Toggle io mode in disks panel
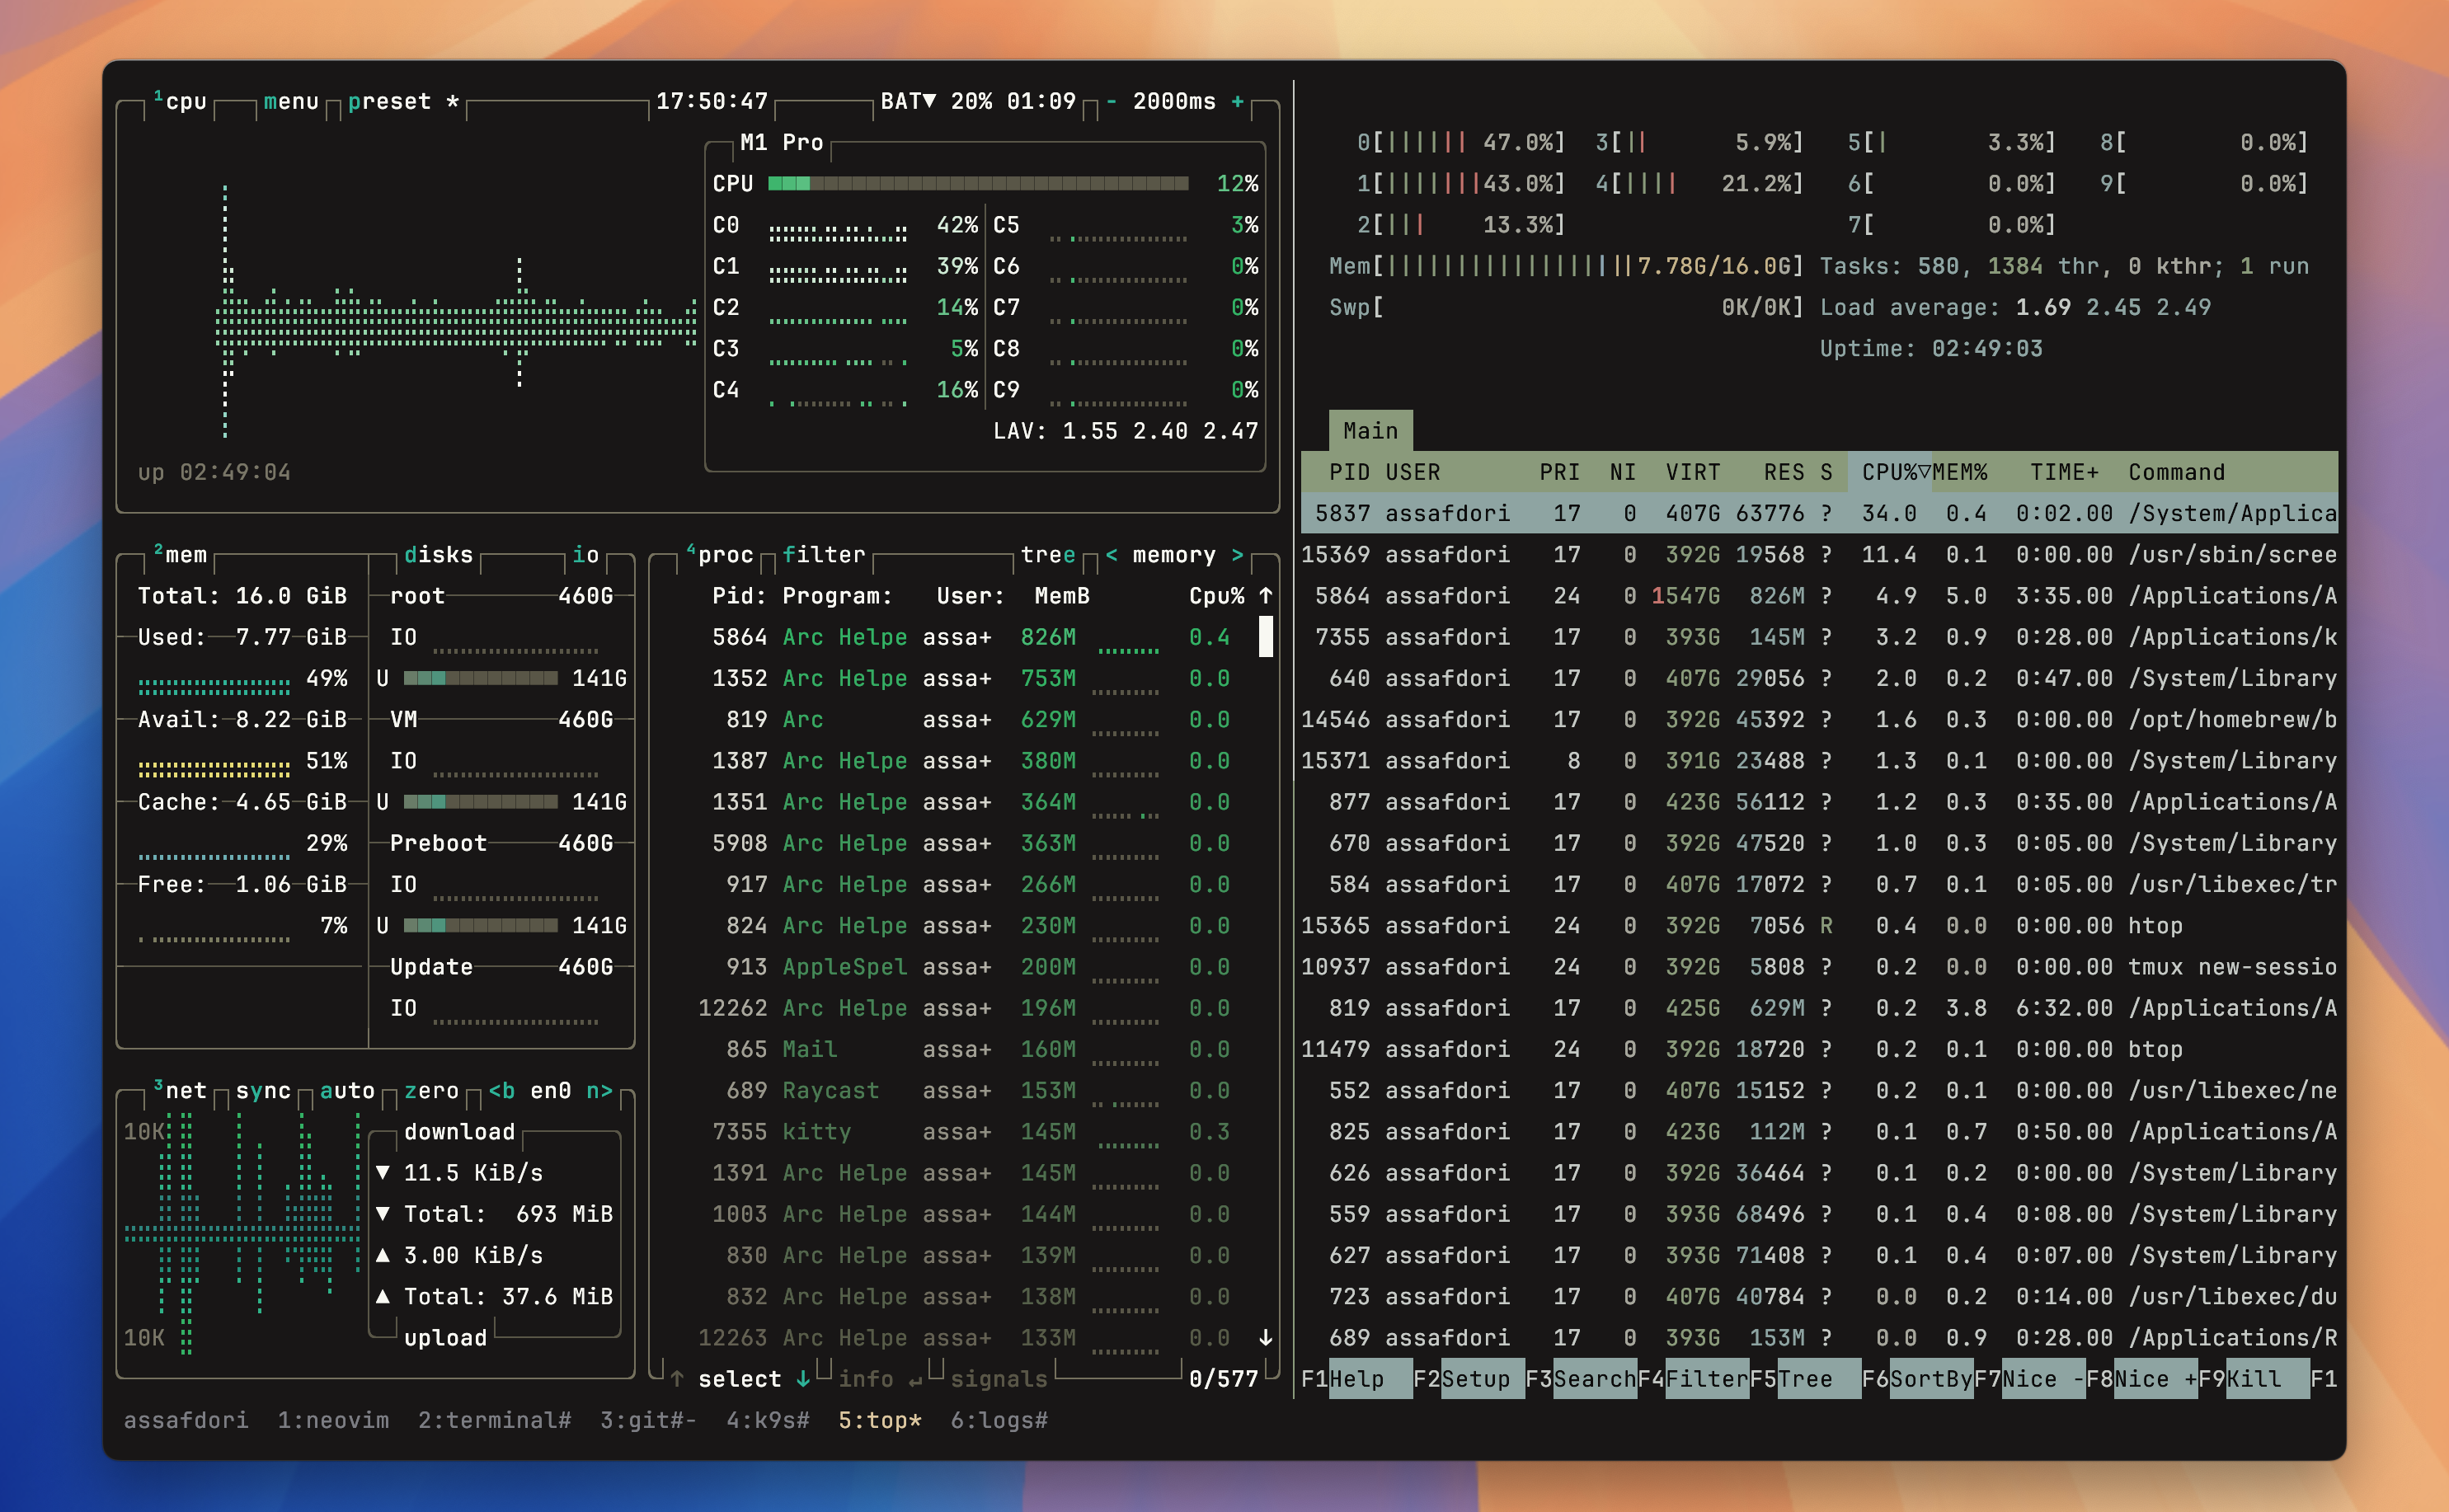 pos(586,555)
